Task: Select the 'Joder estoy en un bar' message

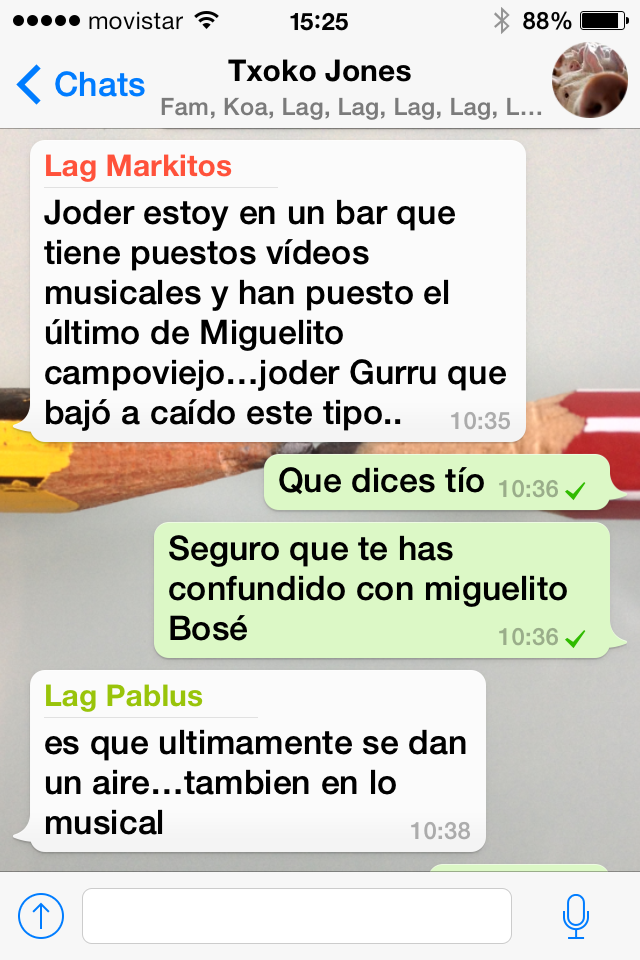Action: [x=278, y=291]
